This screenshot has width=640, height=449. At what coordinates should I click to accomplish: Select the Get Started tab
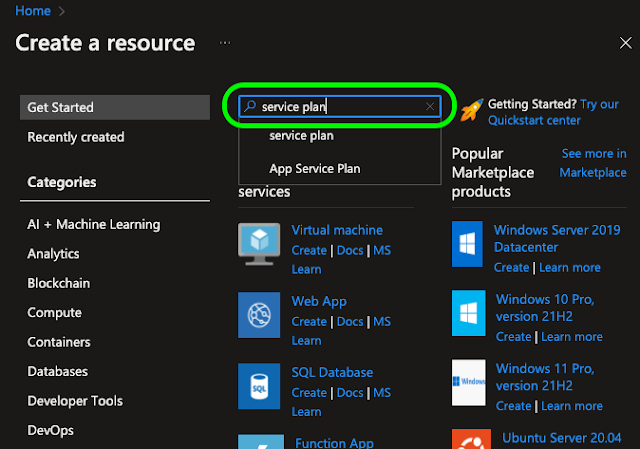[115, 107]
